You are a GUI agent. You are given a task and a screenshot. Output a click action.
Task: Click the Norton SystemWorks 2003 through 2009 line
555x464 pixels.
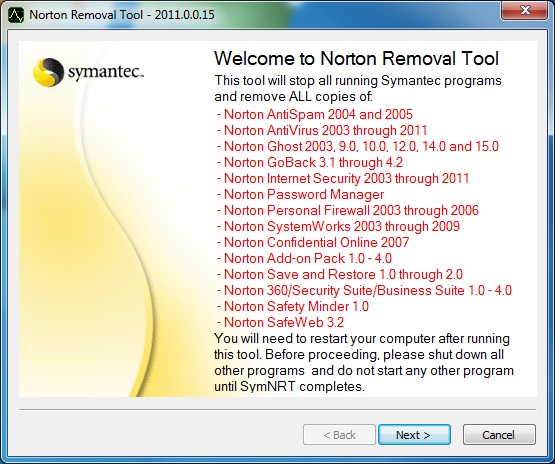338,226
